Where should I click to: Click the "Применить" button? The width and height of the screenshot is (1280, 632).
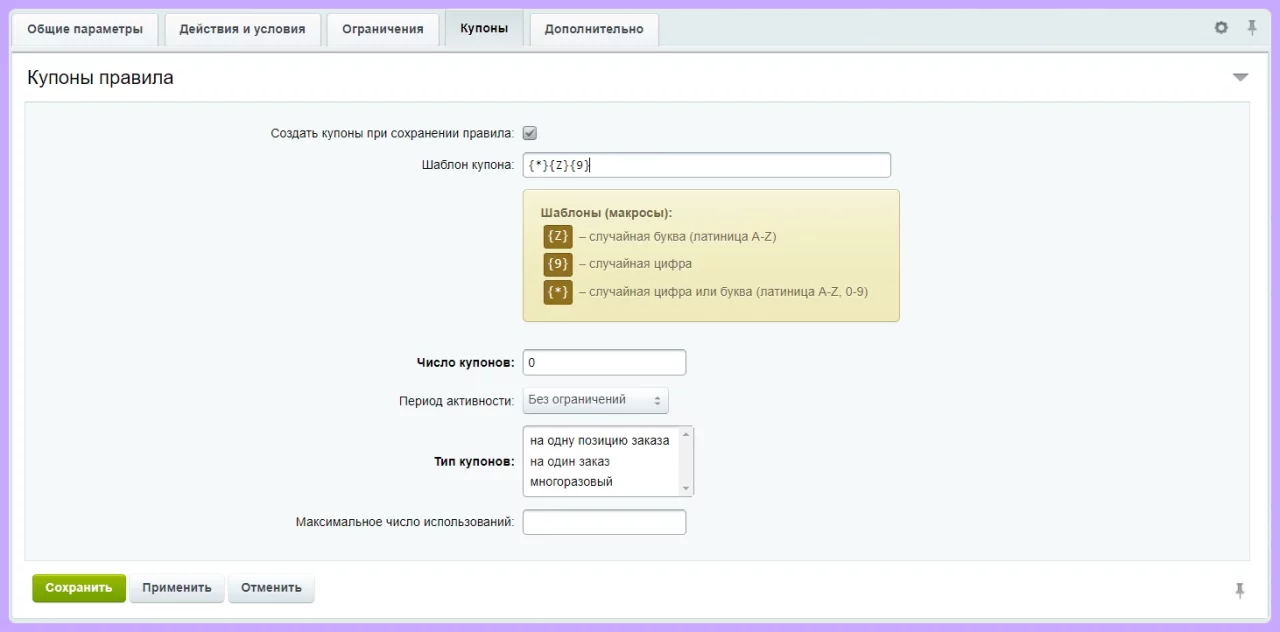click(177, 588)
